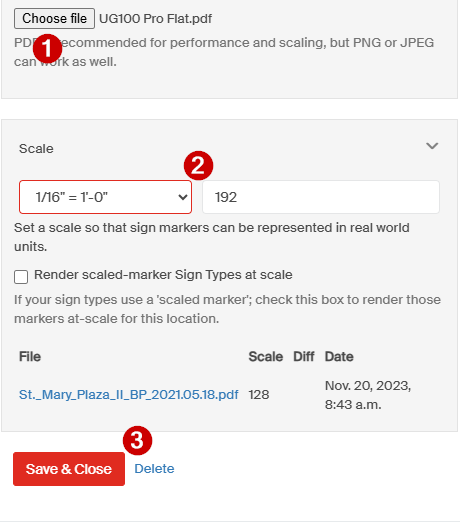This screenshot has width=460, height=522.
Task: Open the 1/16" = 1'-0" scale dropdown
Action: click(x=105, y=197)
